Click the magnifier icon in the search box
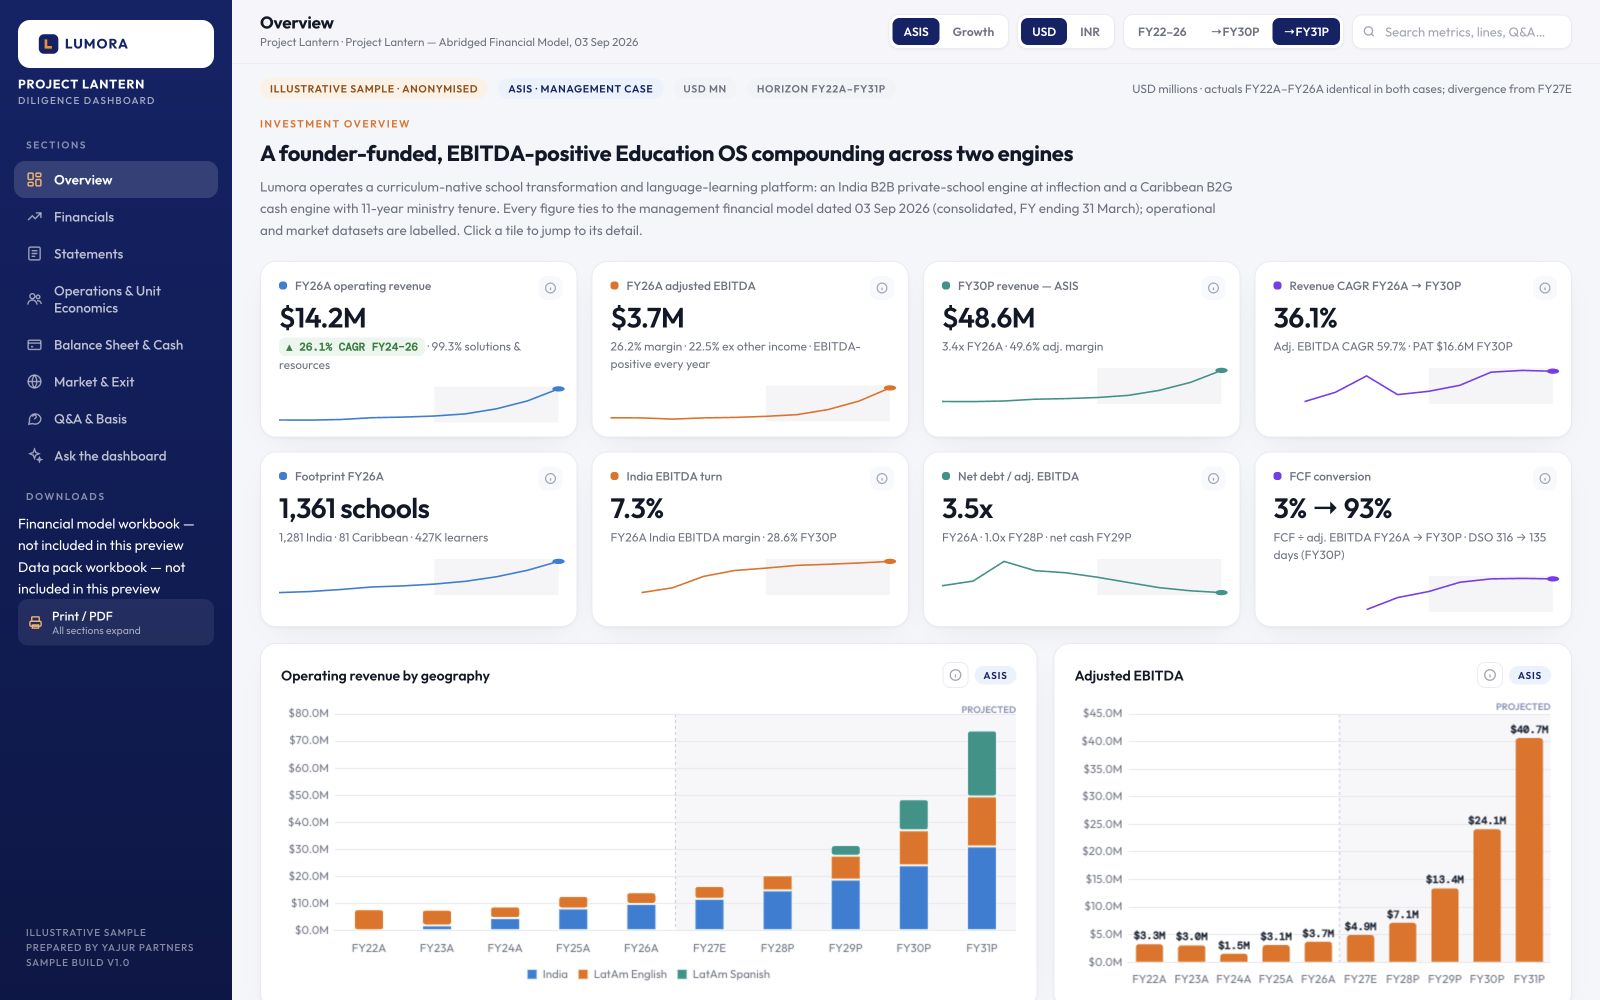Image resolution: width=1600 pixels, height=1000 pixels. (x=1369, y=32)
